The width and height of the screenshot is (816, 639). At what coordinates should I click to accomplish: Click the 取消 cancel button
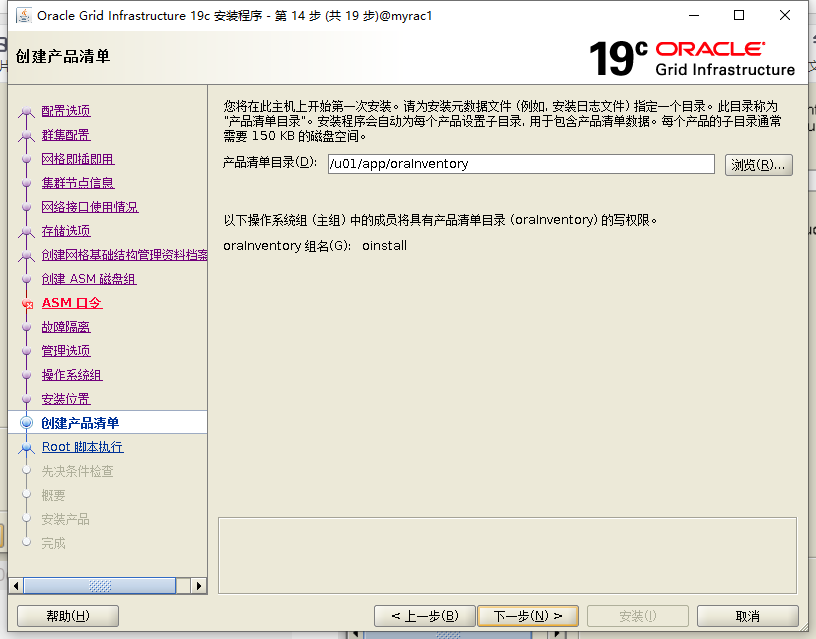pos(747,616)
